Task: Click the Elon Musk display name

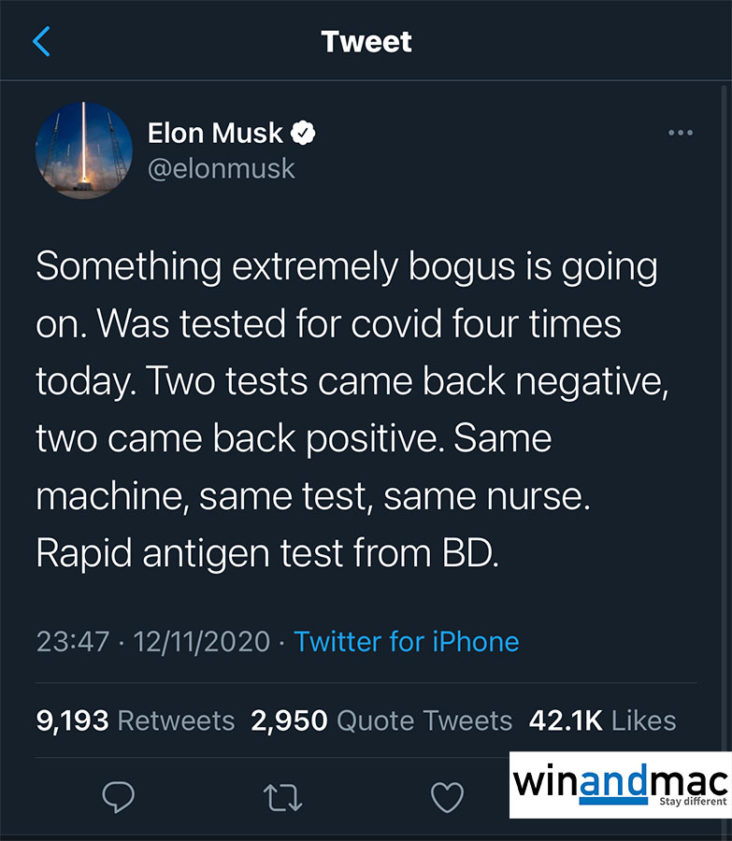Action: [216, 133]
